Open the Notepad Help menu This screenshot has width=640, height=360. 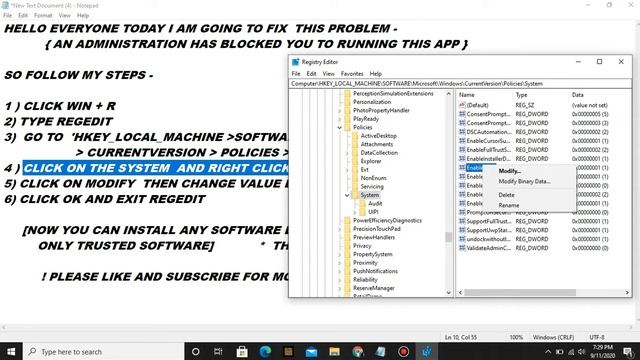(x=83, y=16)
